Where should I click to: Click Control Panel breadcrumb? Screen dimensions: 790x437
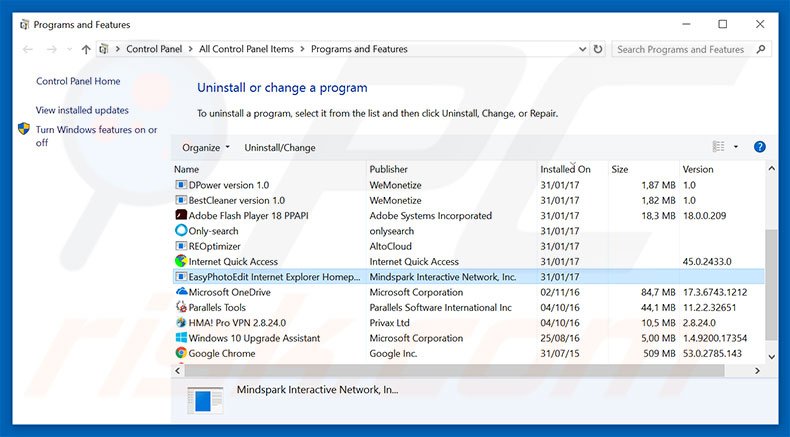point(154,49)
